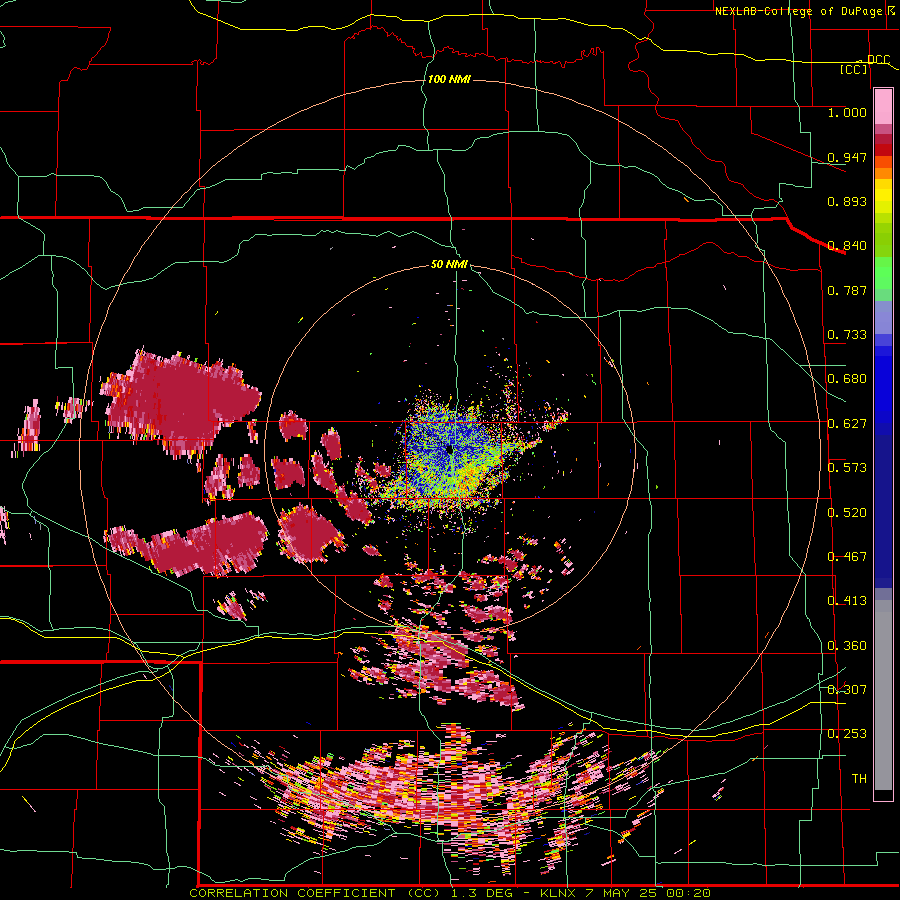900x900 pixels.
Task: Click the 100 NMI range ring label
Action: (449, 79)
